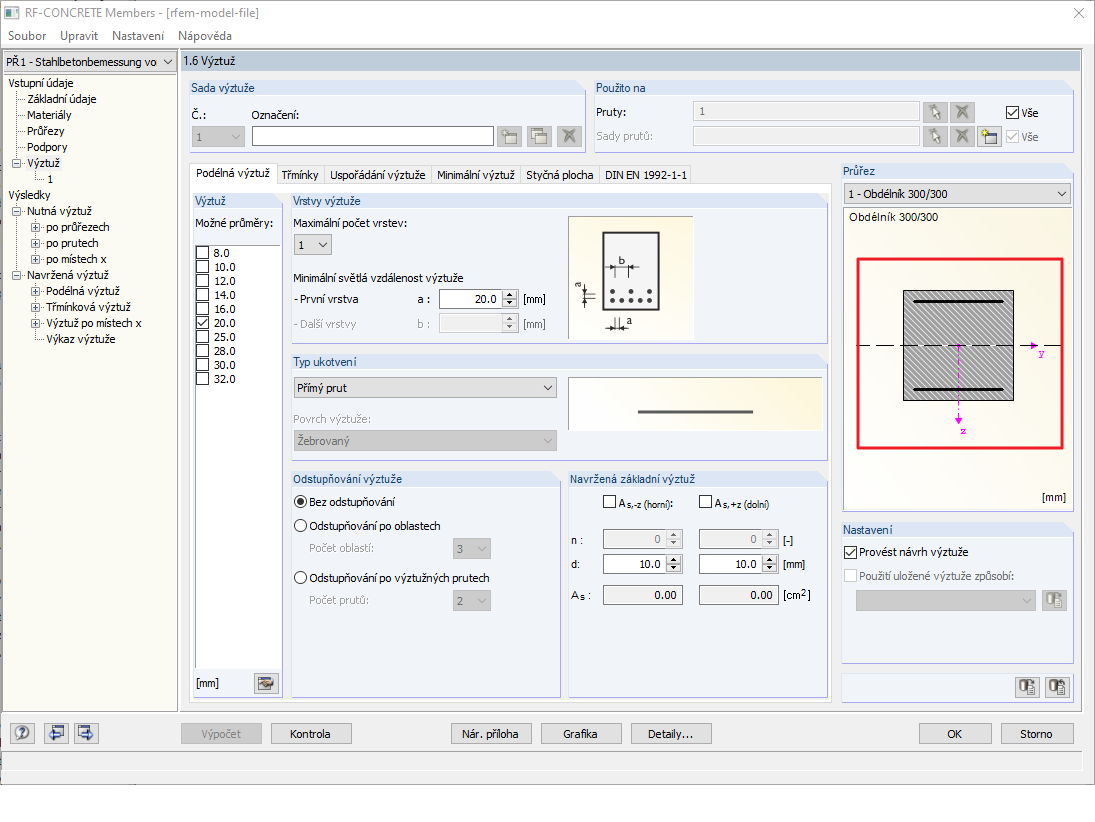Click the left cross-section info icon under Nastavení panel

(1027, 687)
